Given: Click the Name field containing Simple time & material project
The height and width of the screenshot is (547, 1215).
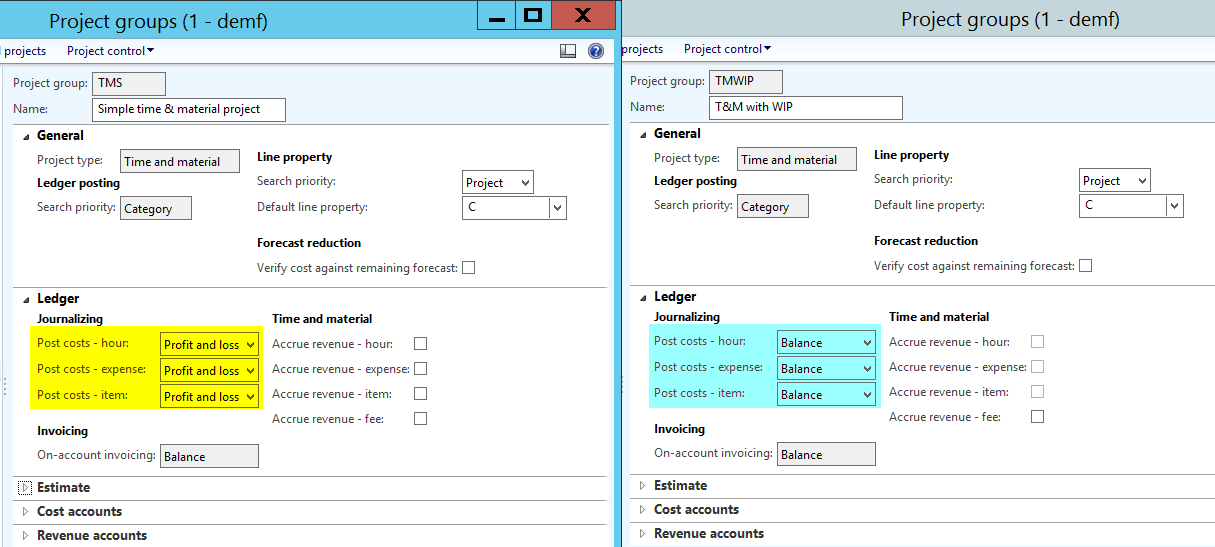Looking at the screenshot, I should tap(188, 109).
